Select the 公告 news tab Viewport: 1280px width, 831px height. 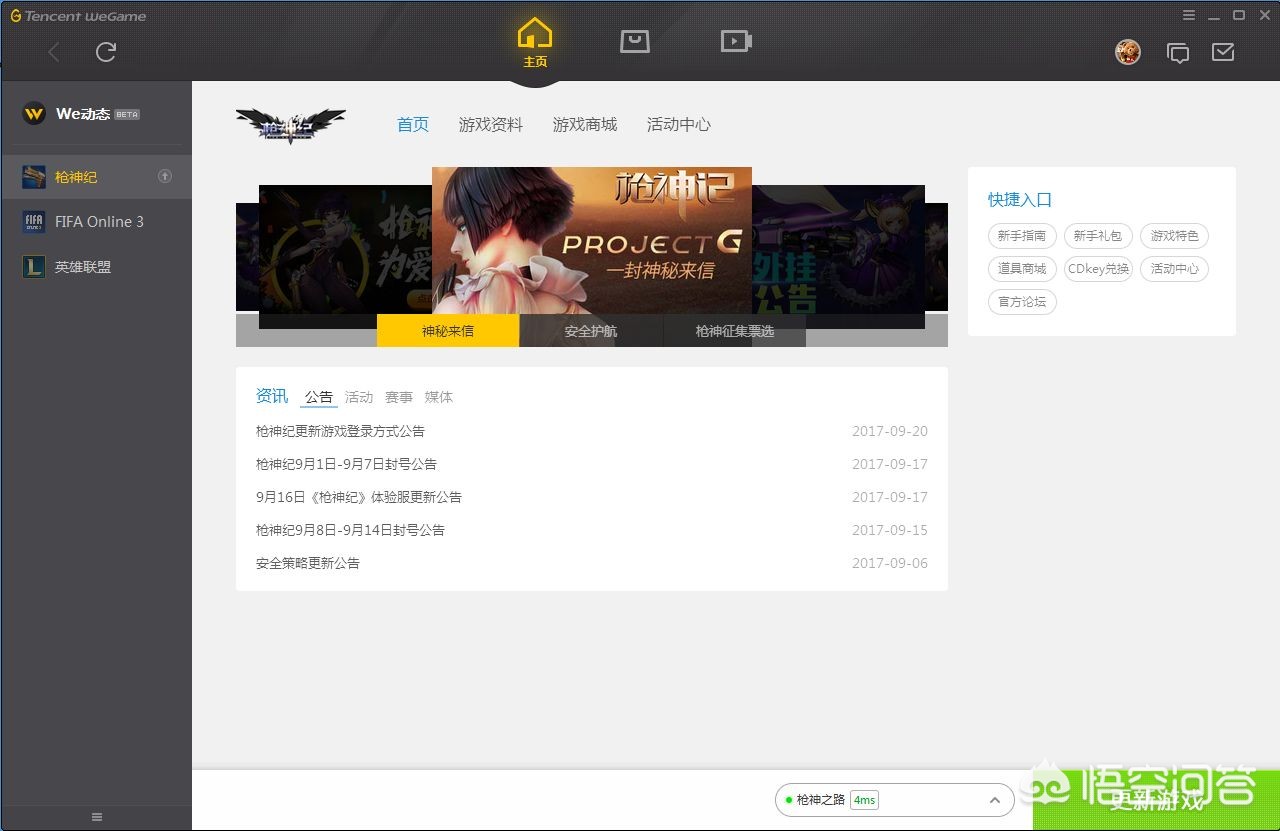coord(319,397)
